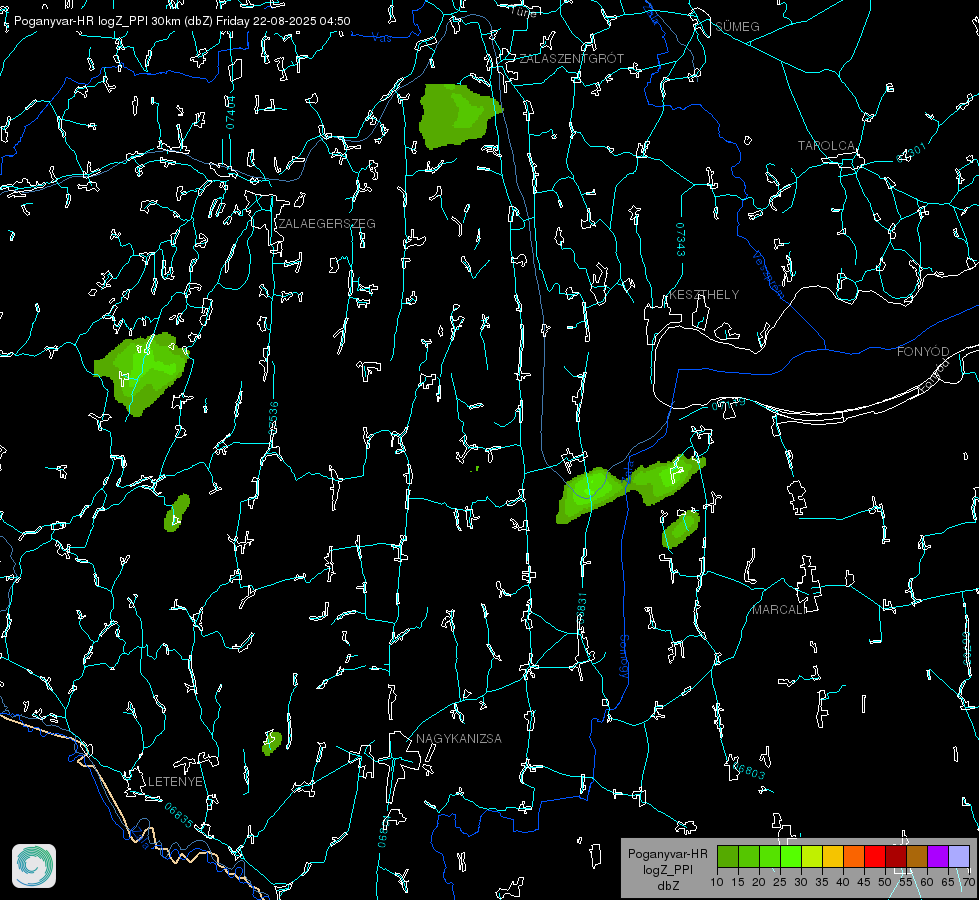This screenshot has height=900, width=979.
Task: Click the dbZ unit label in legend
Action: pos(668,886)
